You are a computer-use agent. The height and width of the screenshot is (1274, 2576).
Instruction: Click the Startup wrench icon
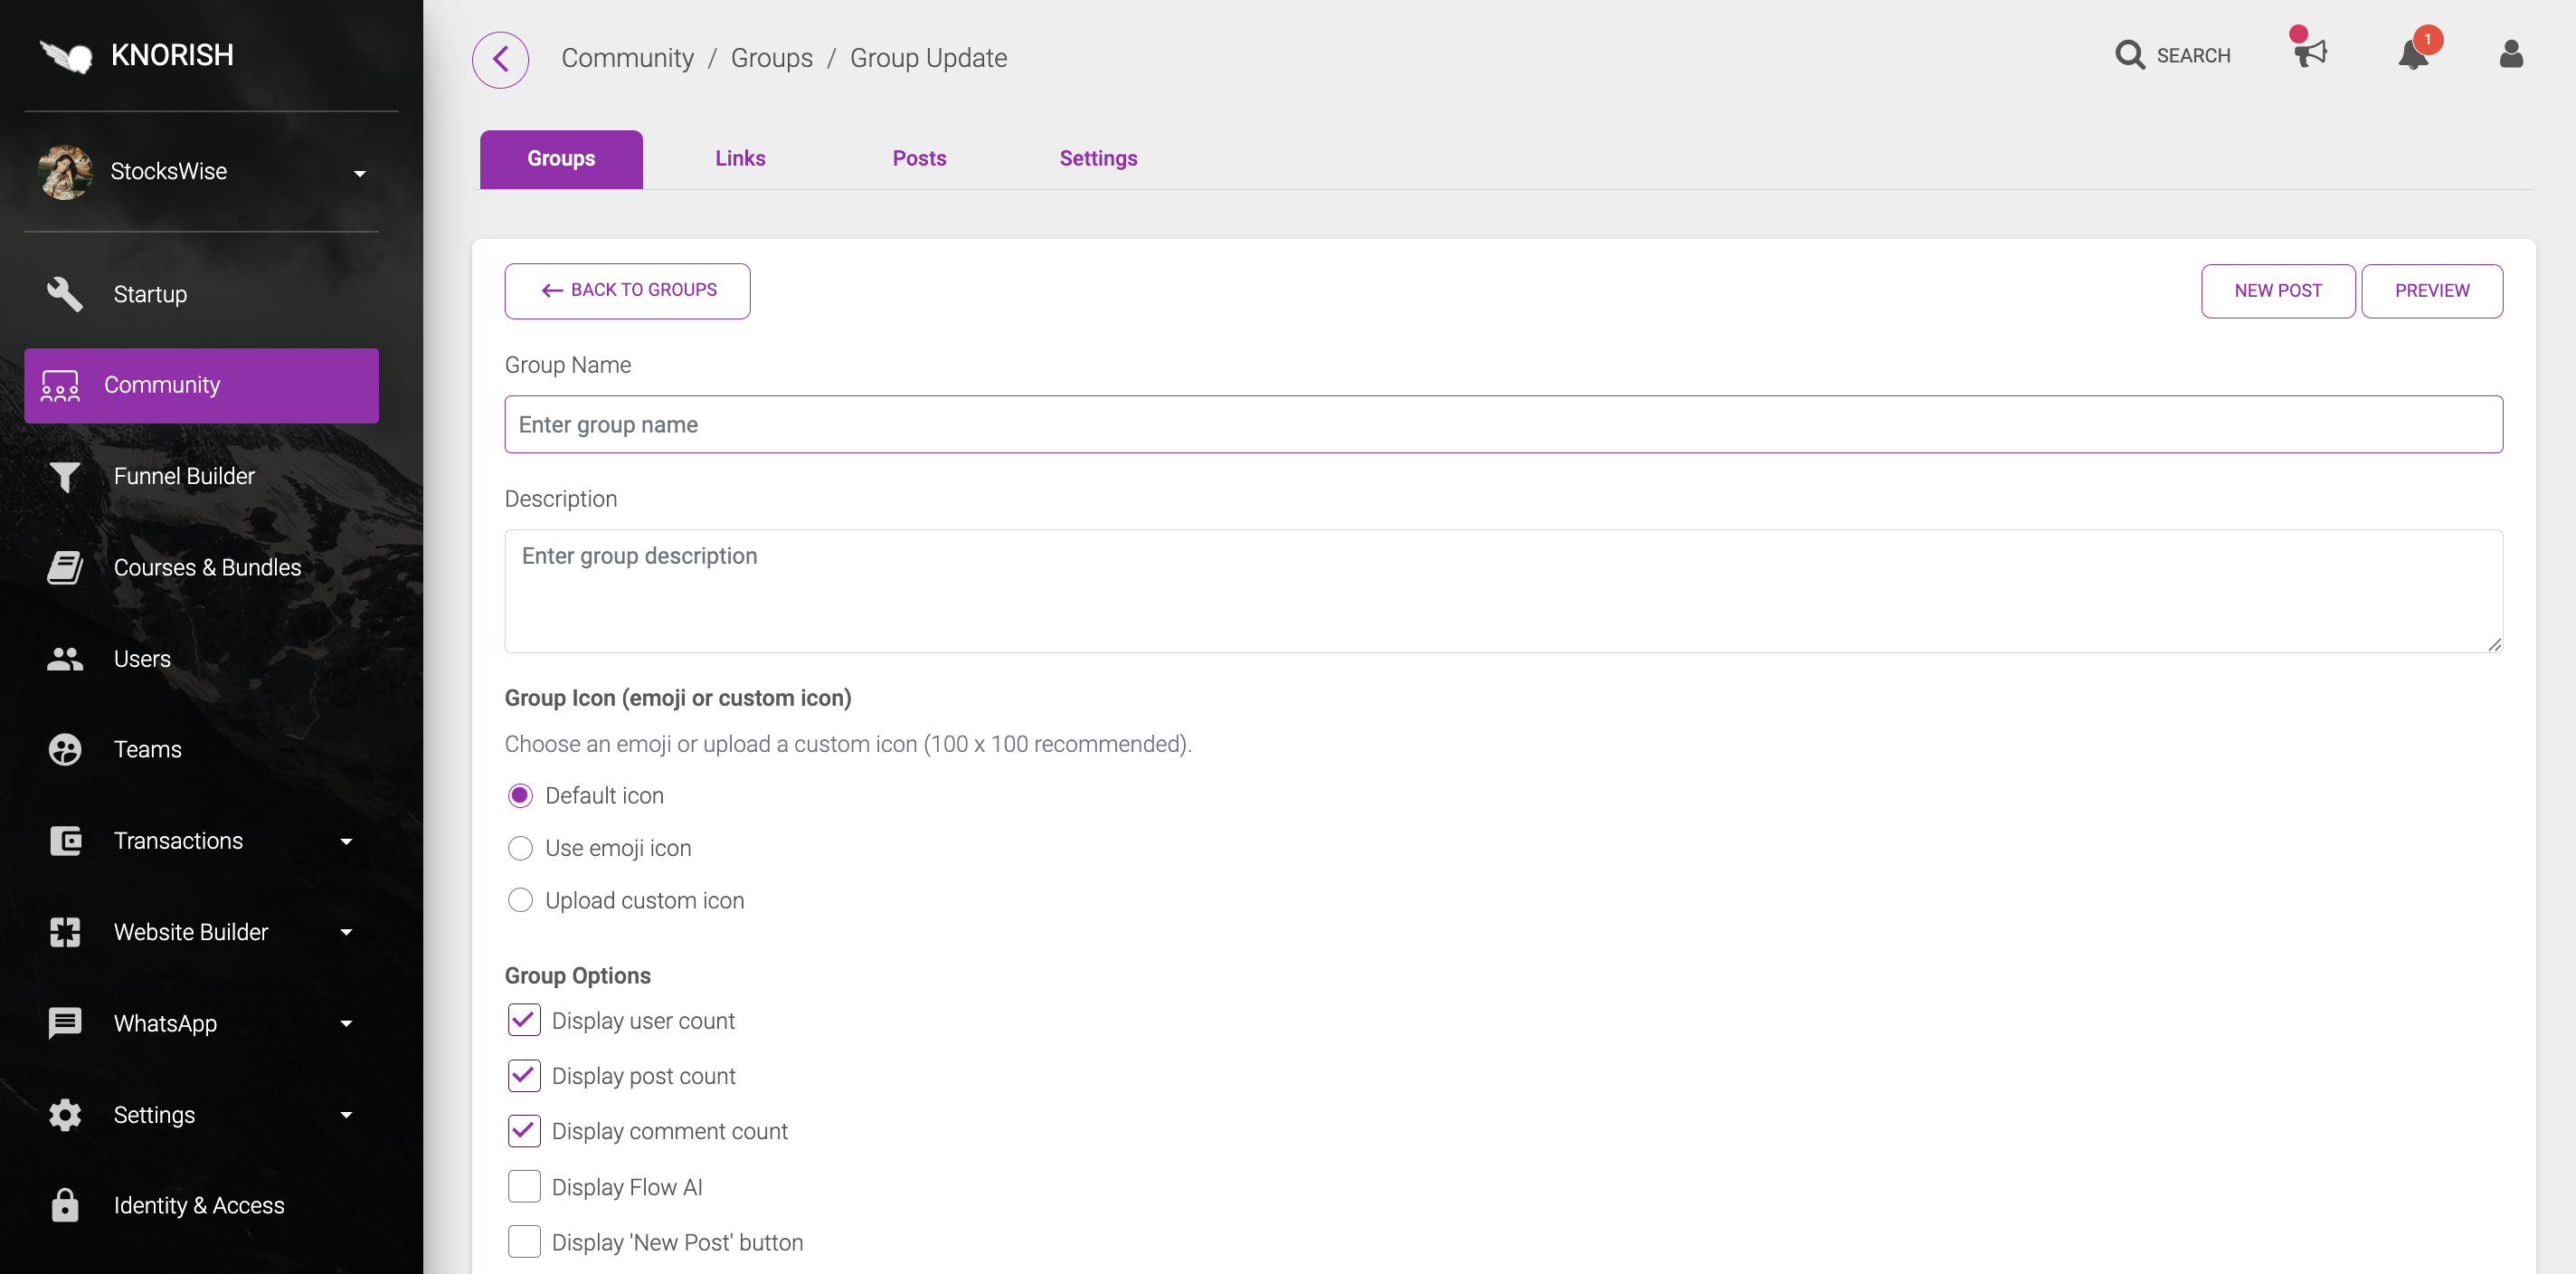click(65, 294)
